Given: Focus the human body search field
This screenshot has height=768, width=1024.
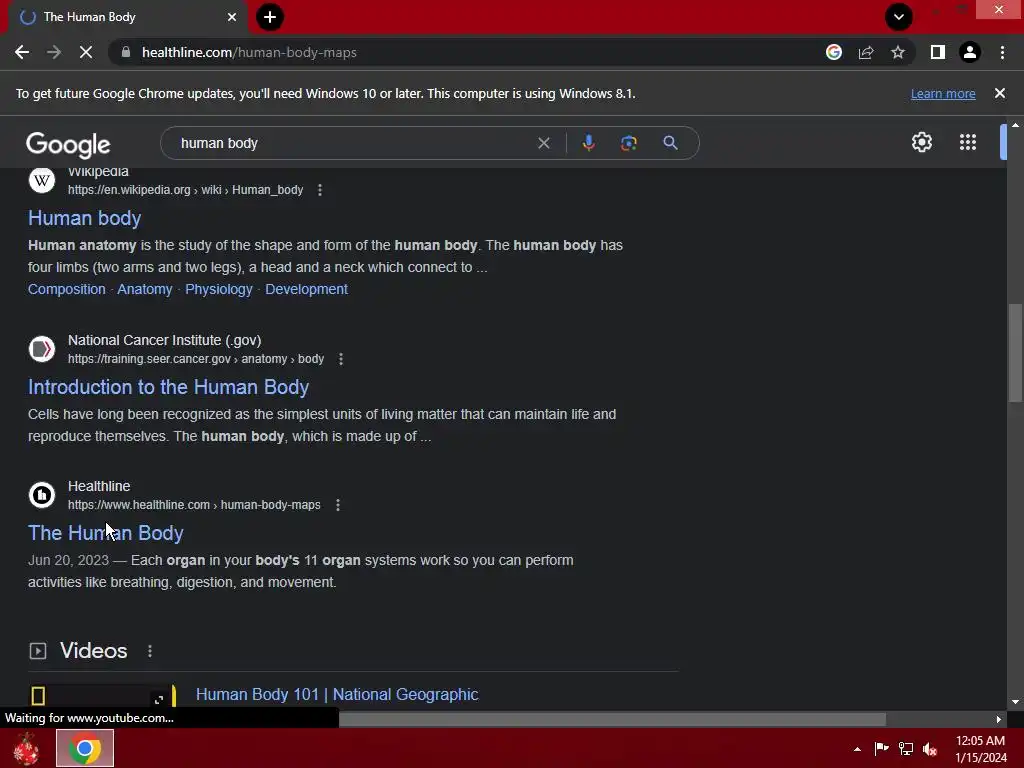Looking at the screenshot, I should pyautogui.click(x=353, y=143).
